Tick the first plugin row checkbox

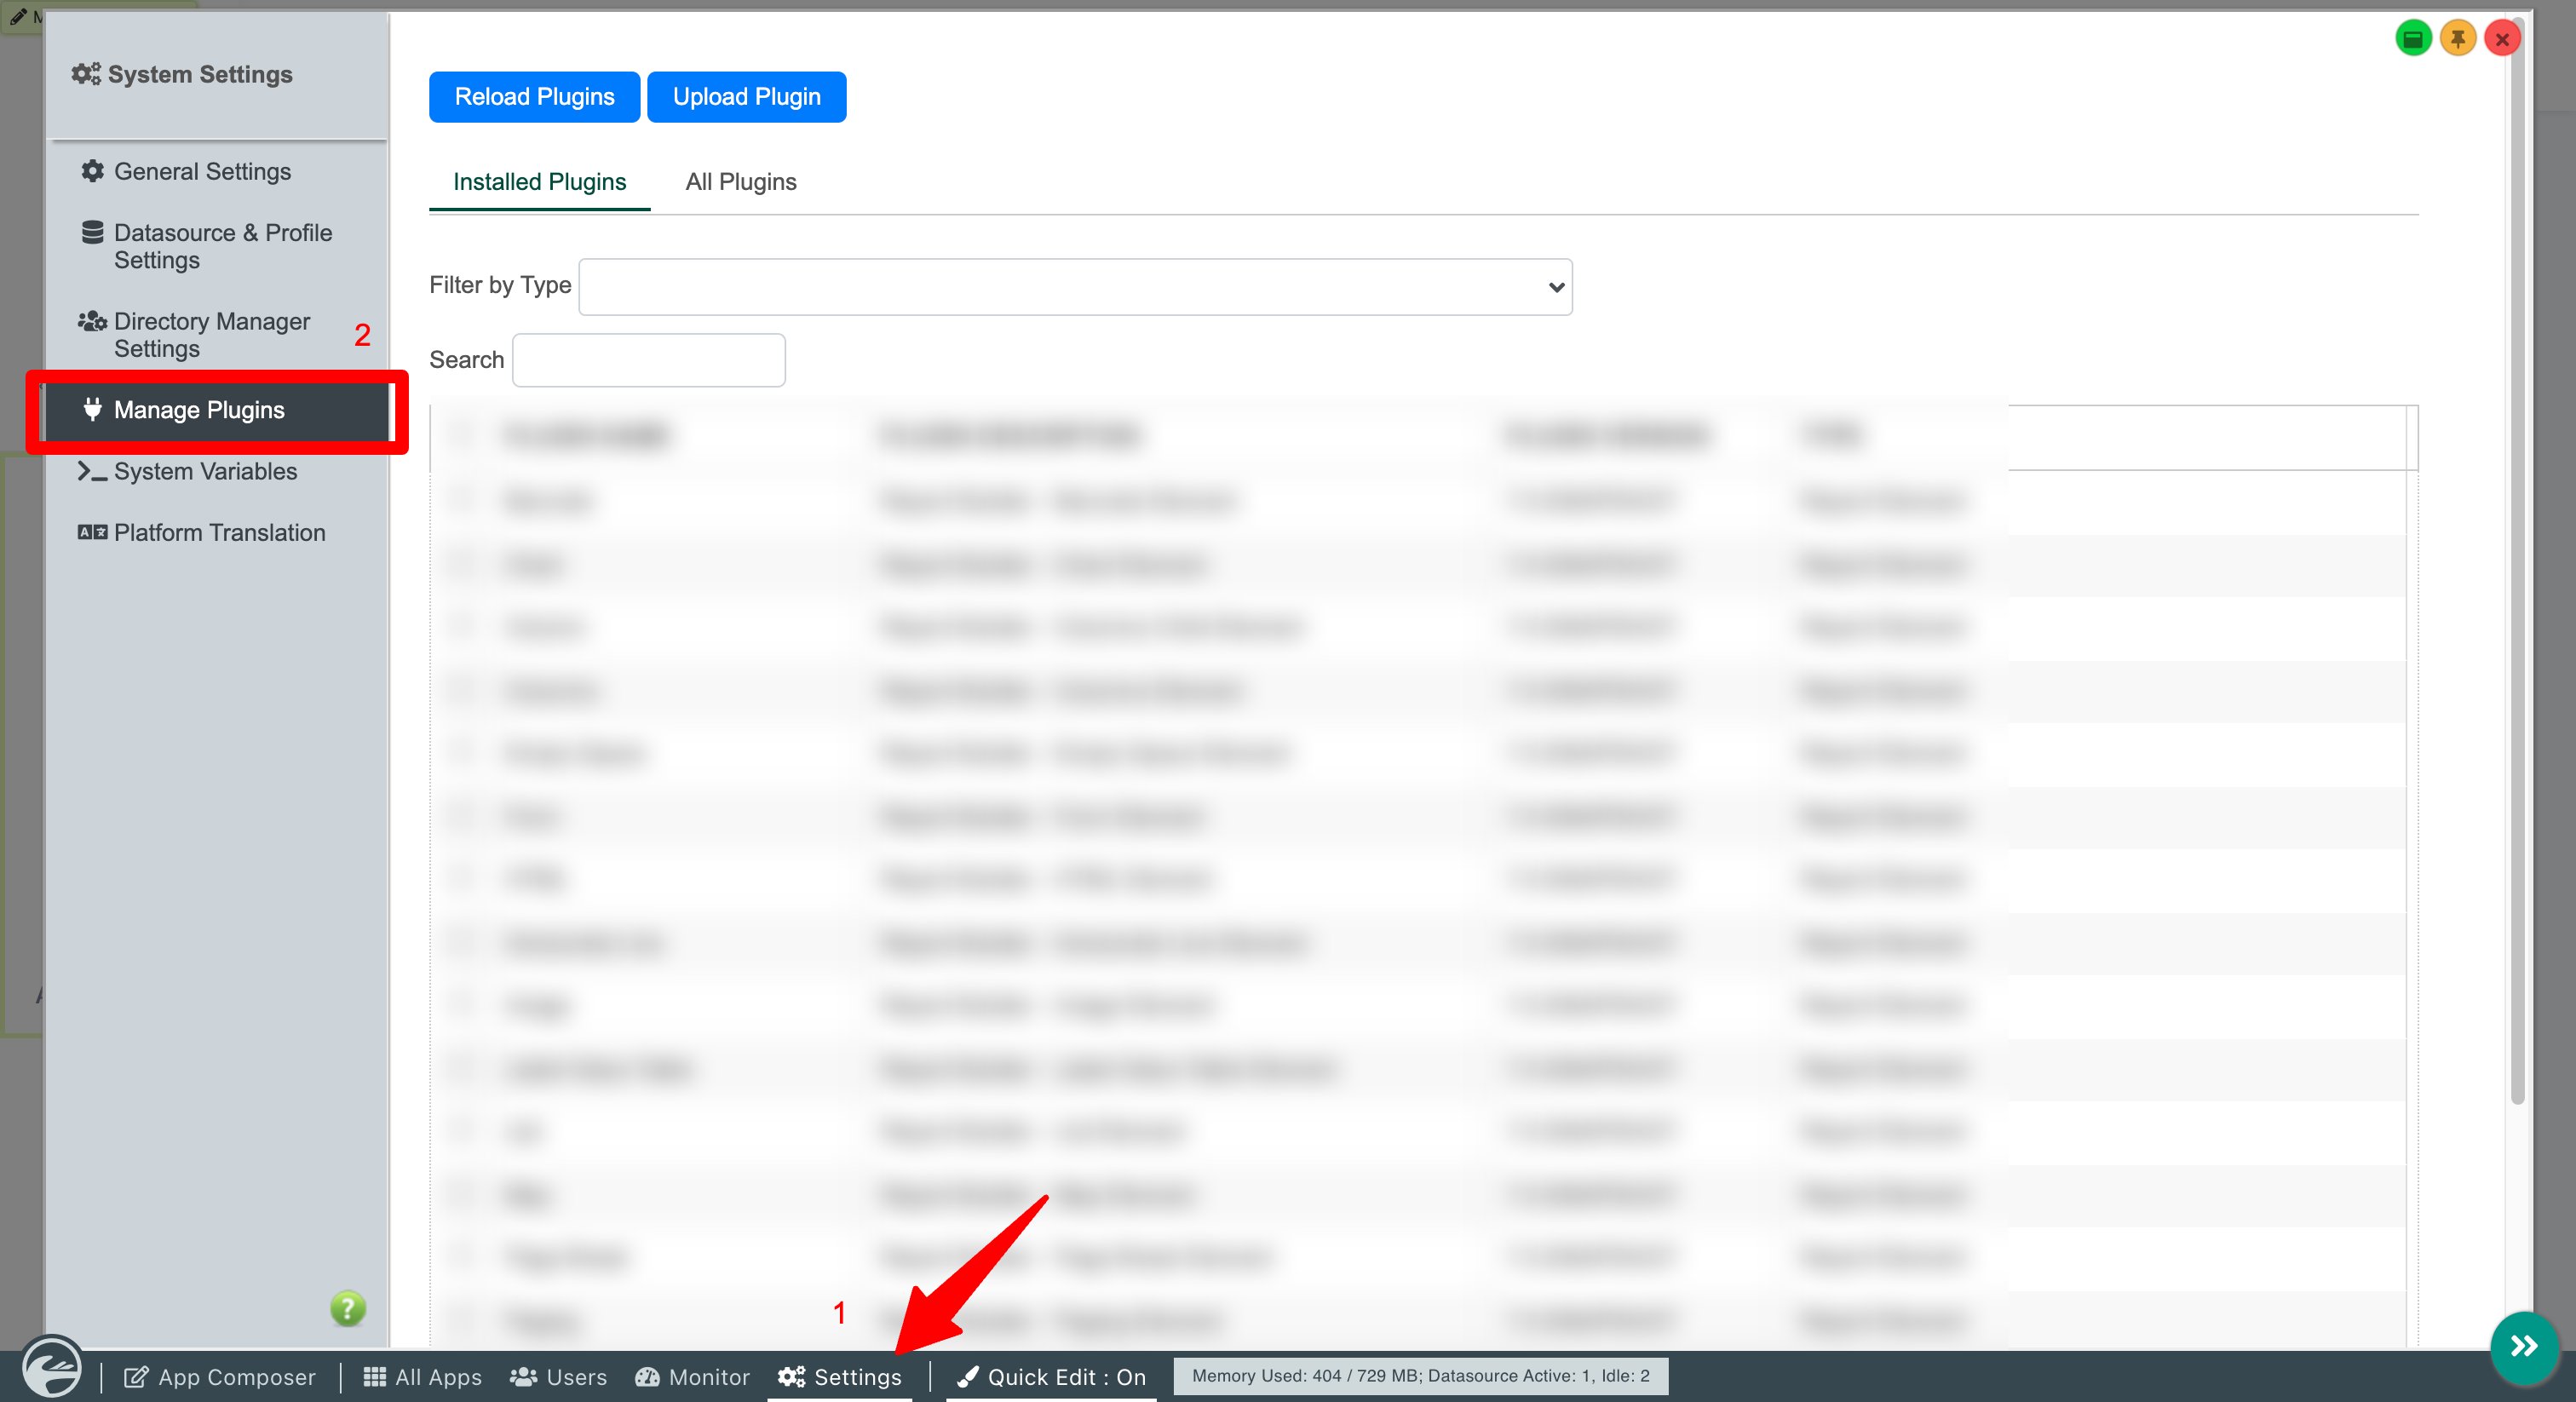point(463,499)
